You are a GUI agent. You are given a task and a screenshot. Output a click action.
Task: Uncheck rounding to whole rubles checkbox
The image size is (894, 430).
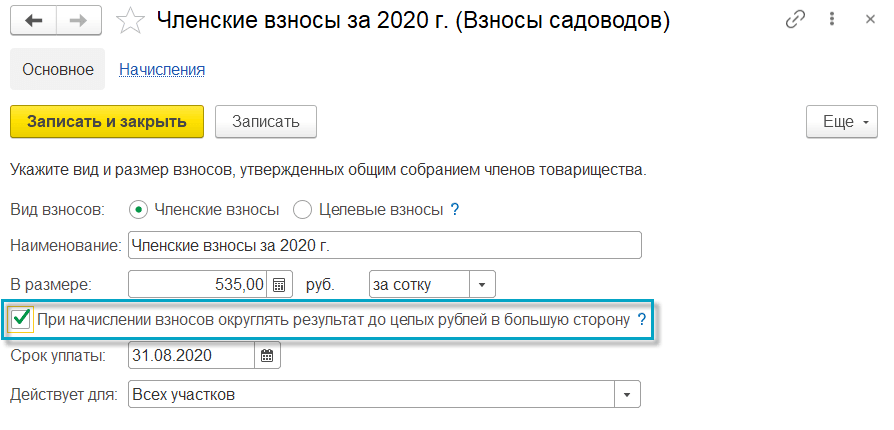click(21, 320)
